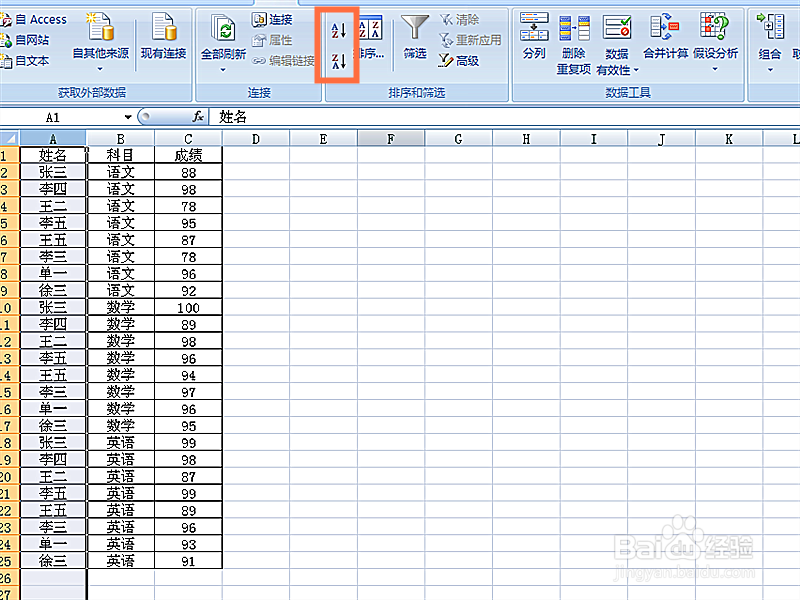Select column K header
This screenshot has height=600, width=800.
click(x=729, y=138)
